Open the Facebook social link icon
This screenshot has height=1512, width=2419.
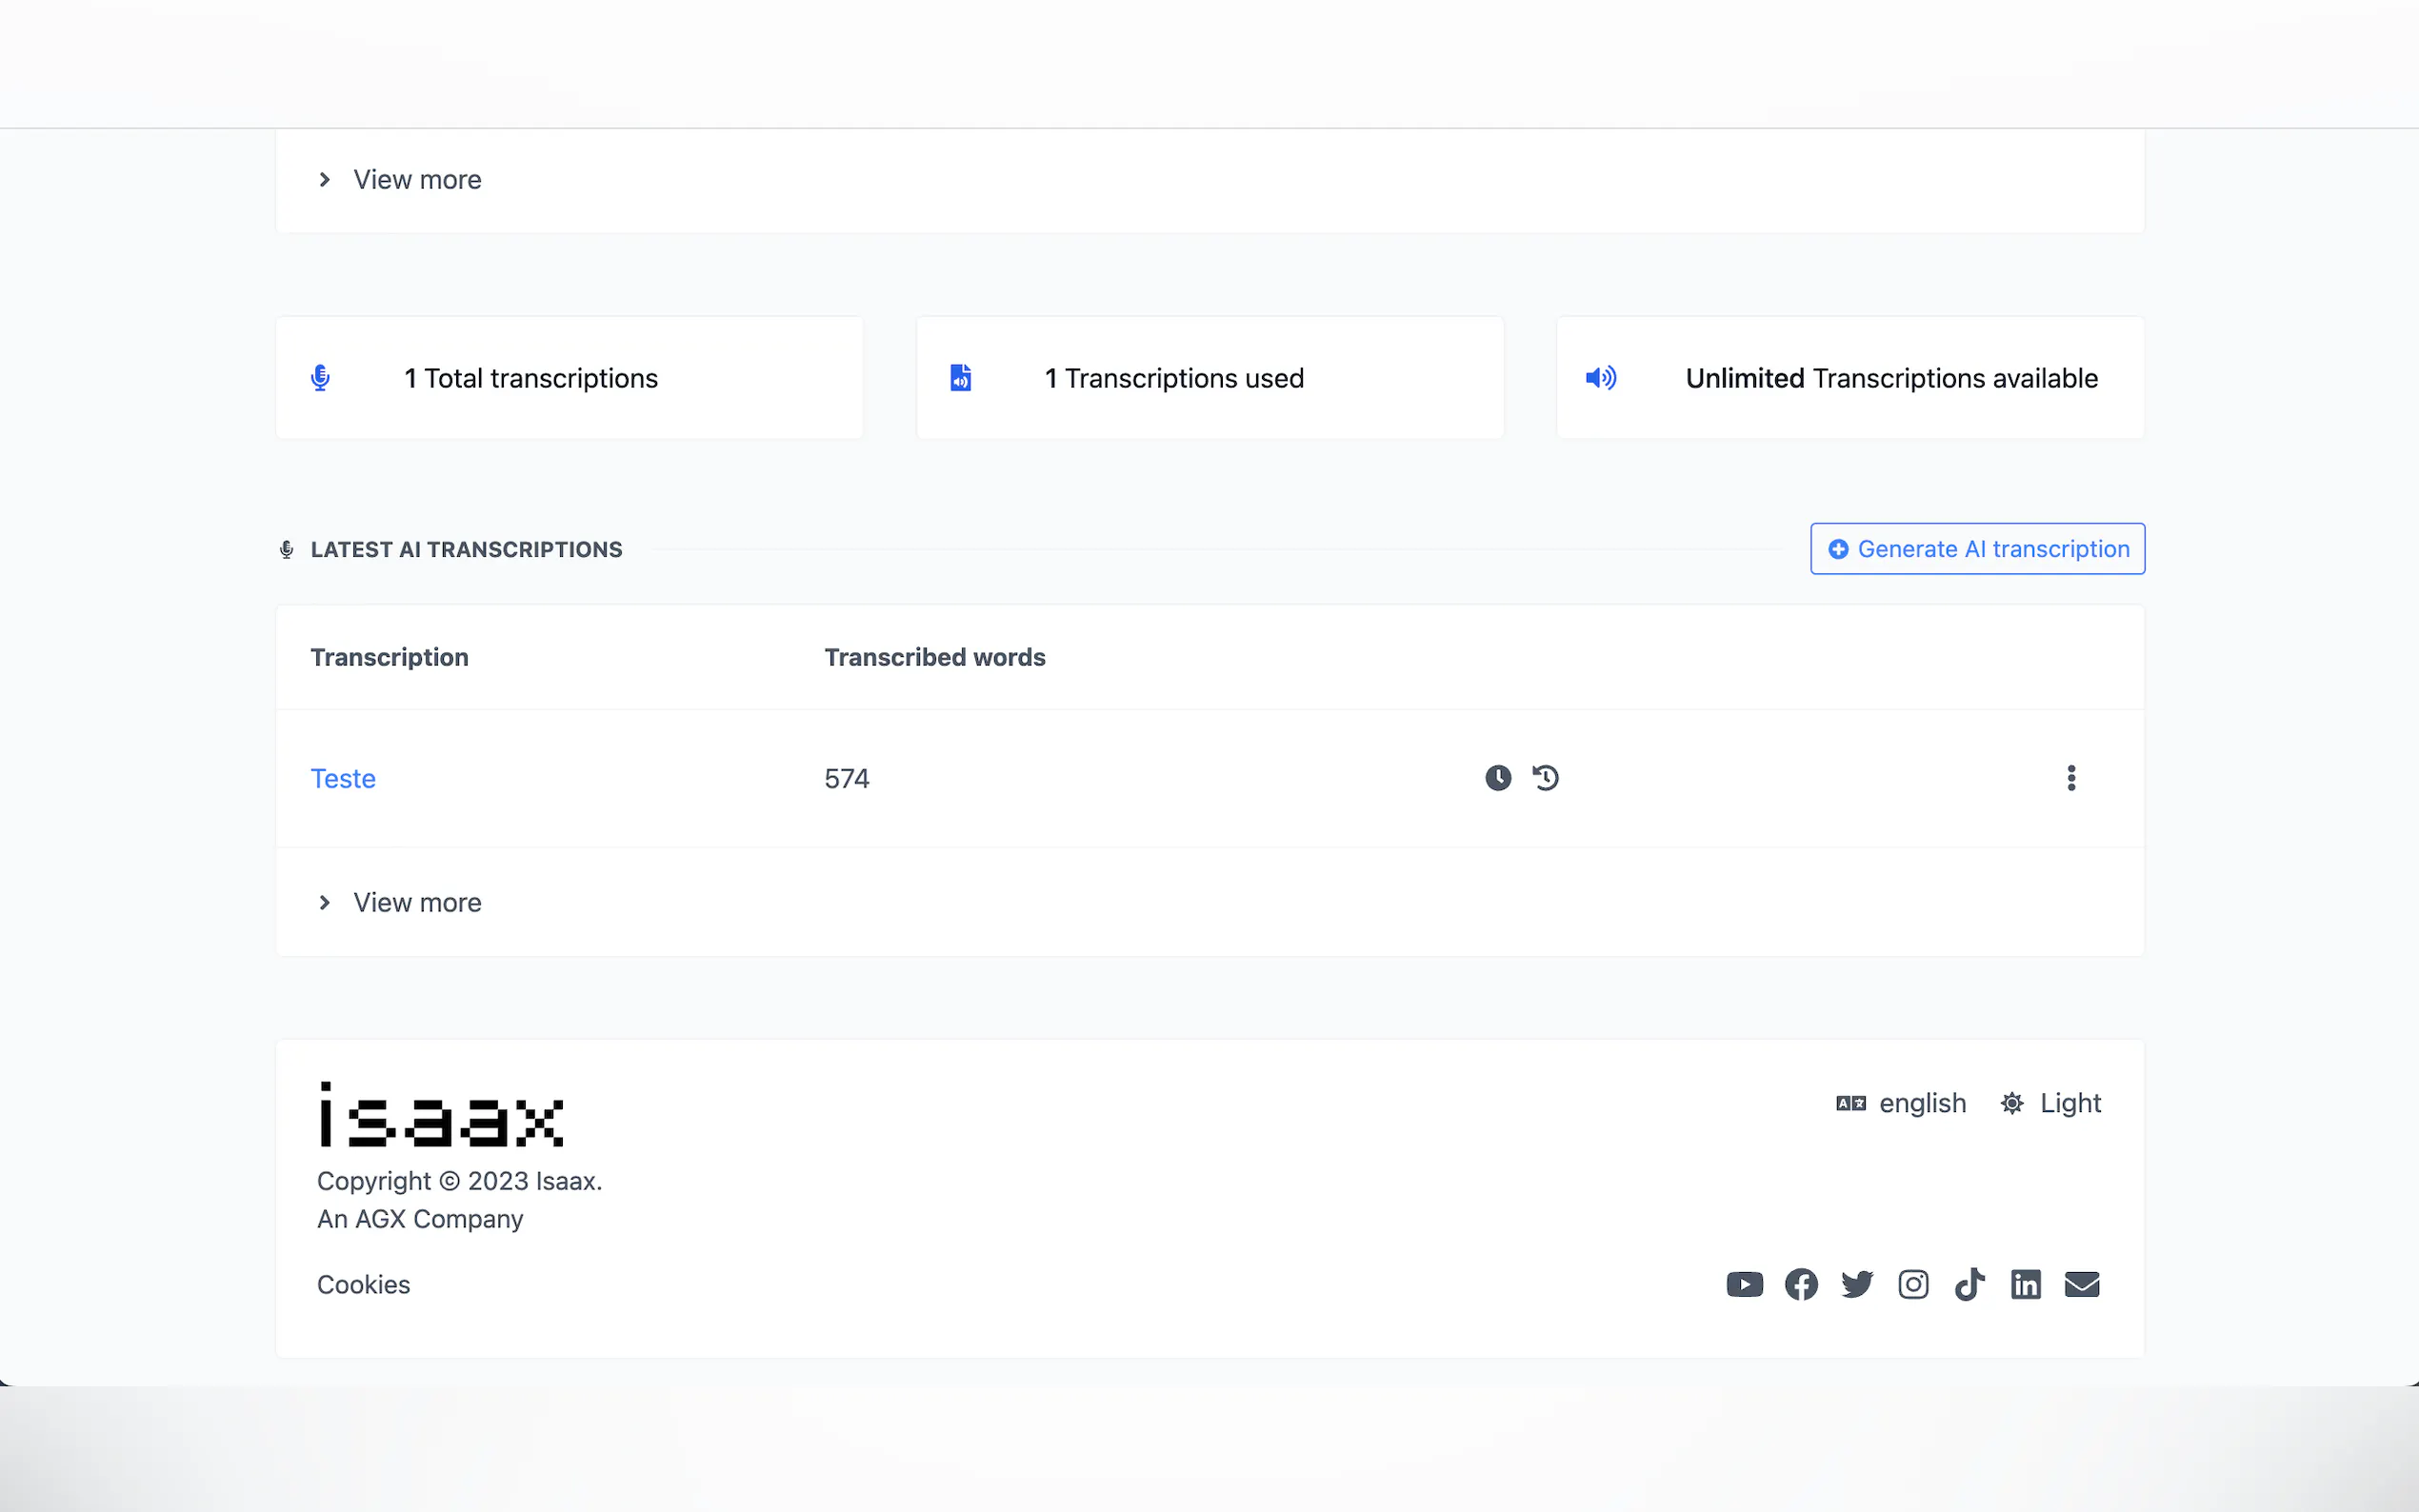pos(1801,1284)
